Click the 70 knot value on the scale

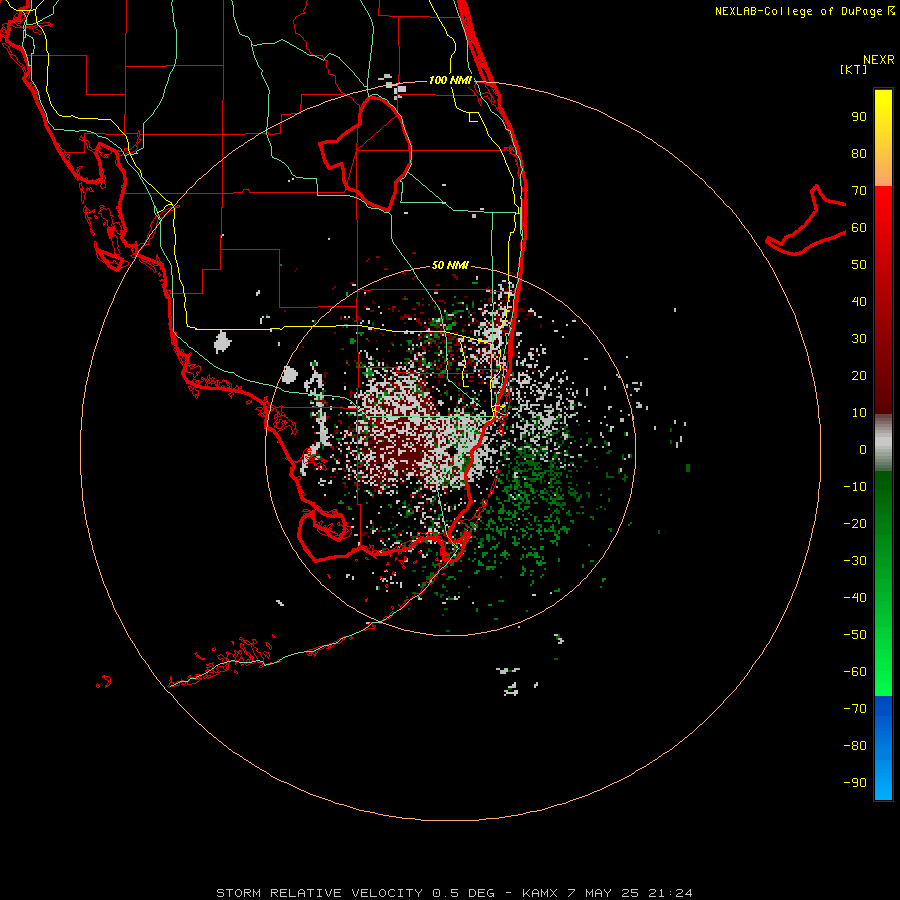click(859, 191)
